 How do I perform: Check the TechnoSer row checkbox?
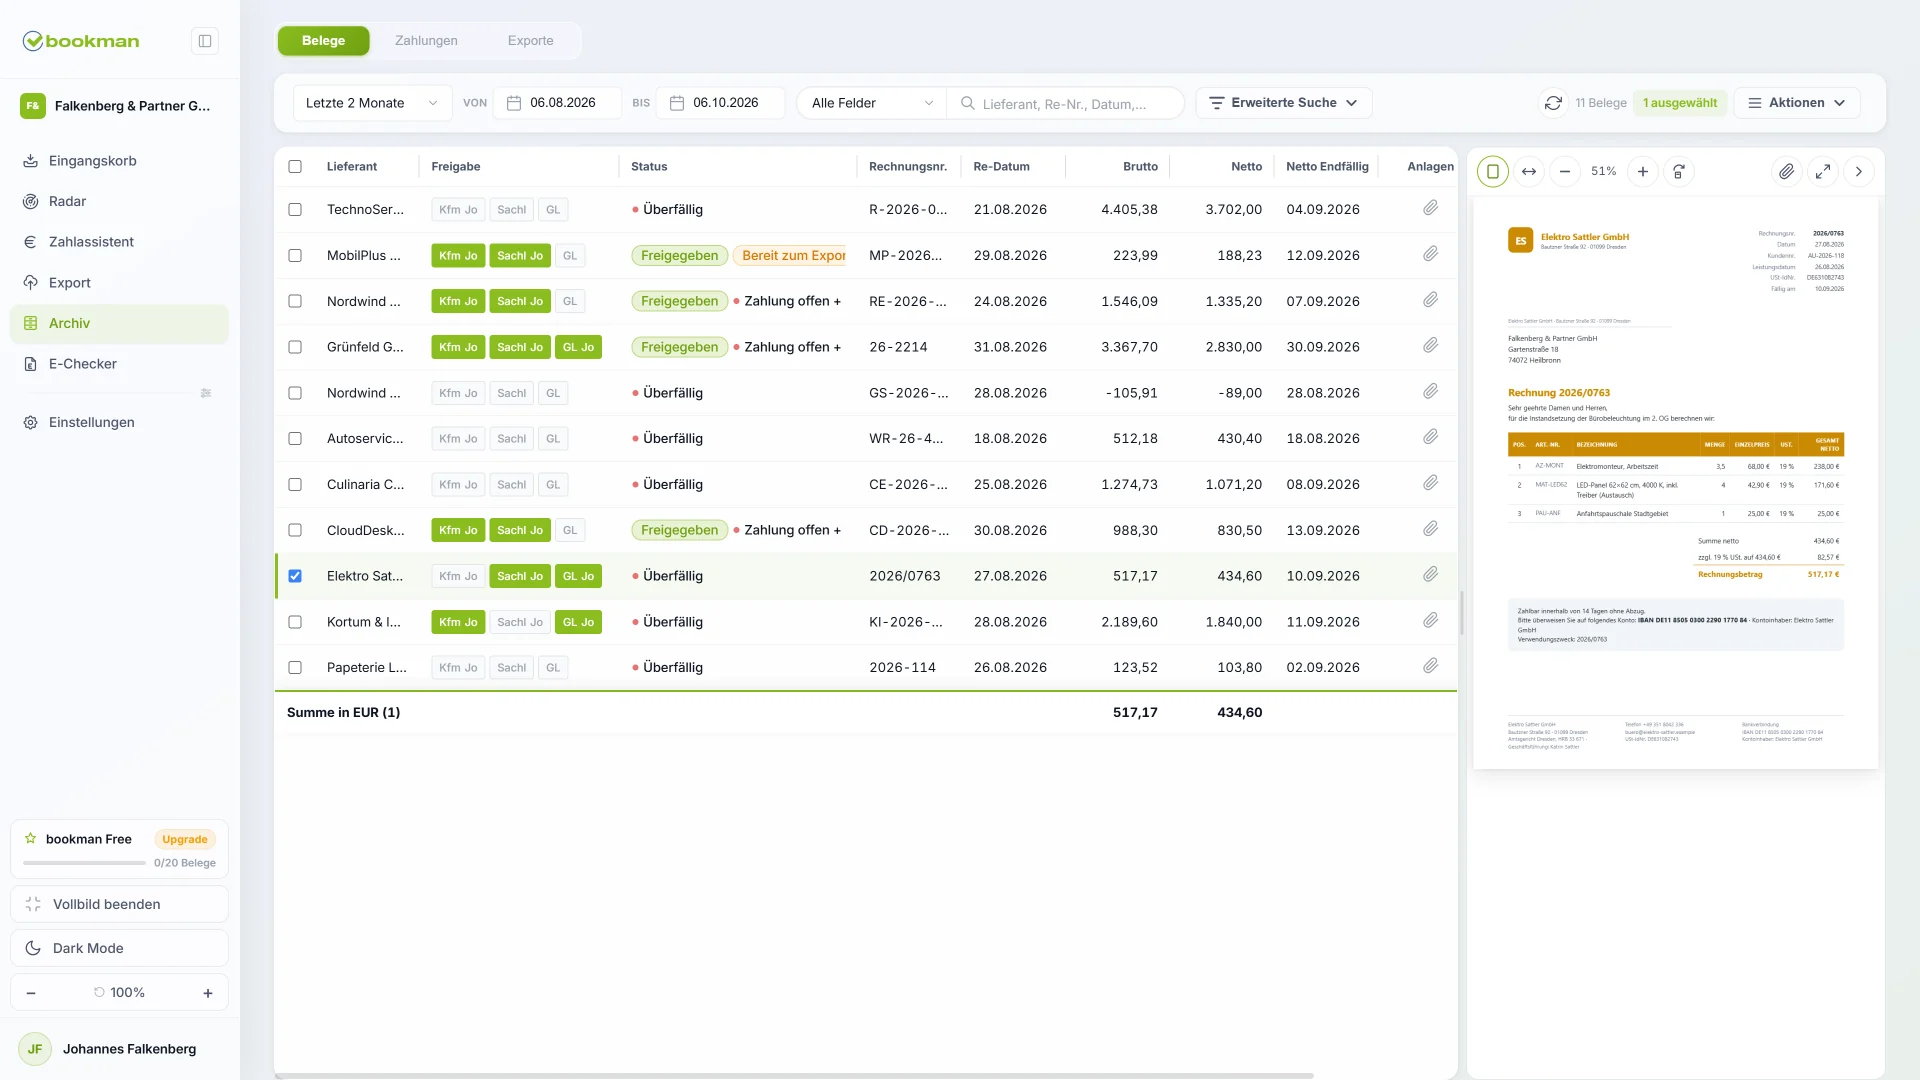click(x=295, y=210)
